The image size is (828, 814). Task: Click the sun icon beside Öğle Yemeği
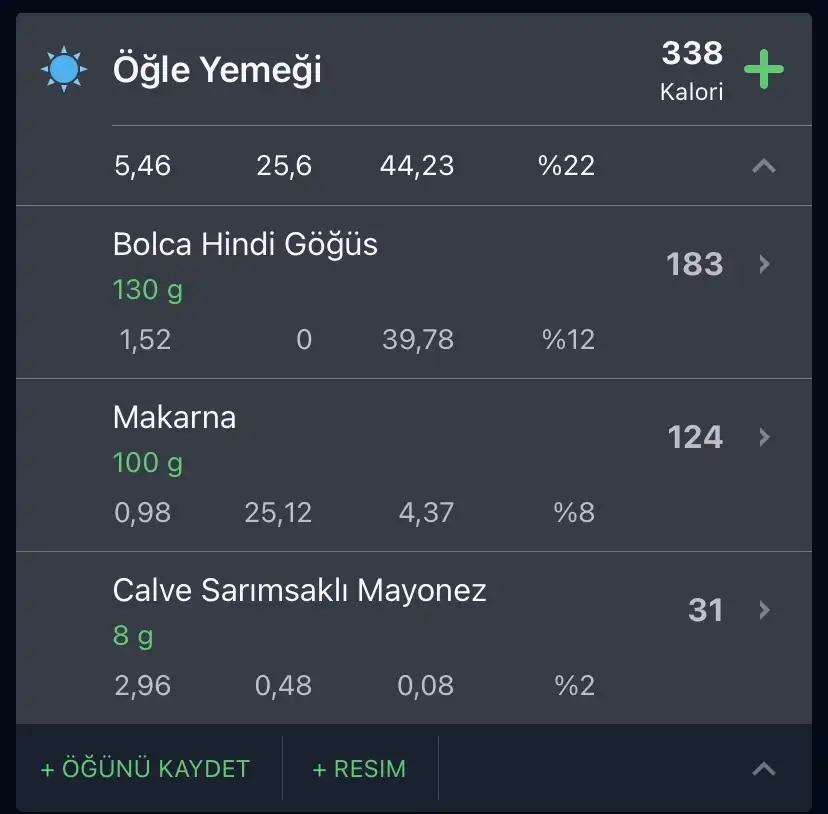(64, 70)
